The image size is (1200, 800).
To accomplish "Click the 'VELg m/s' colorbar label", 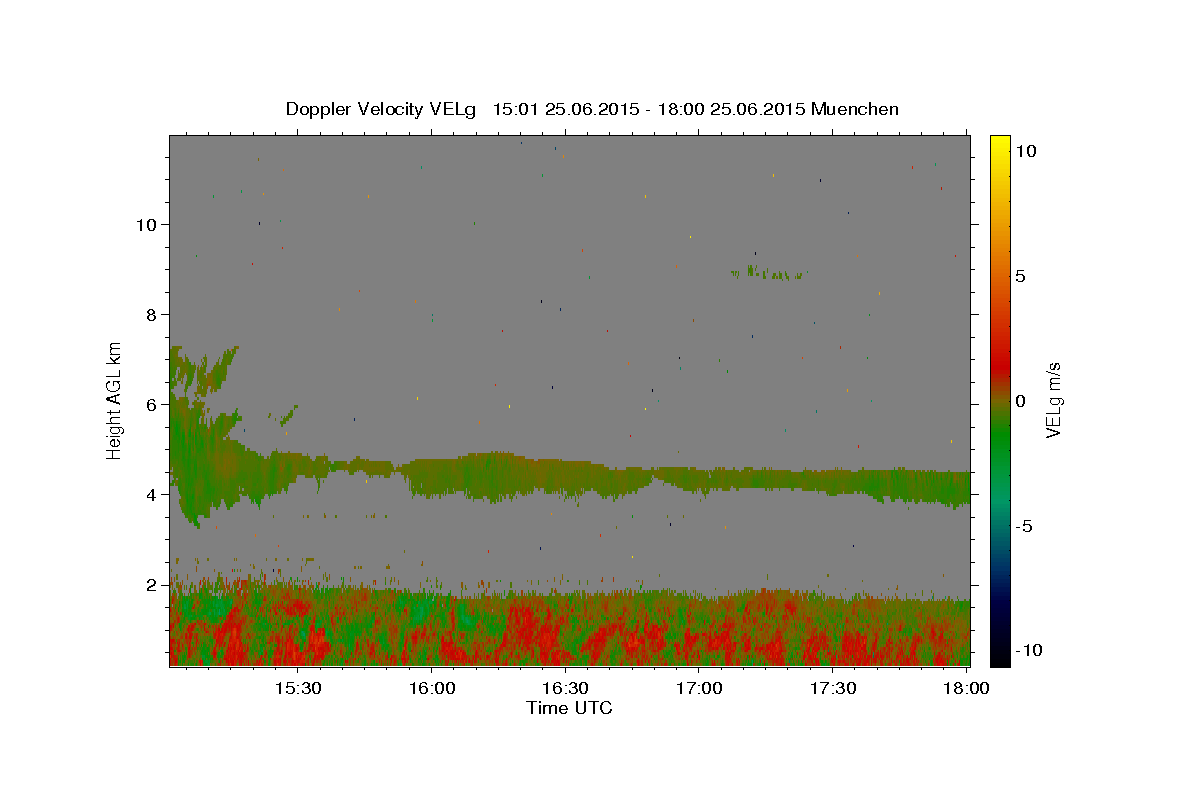I will coord(1053,400).
